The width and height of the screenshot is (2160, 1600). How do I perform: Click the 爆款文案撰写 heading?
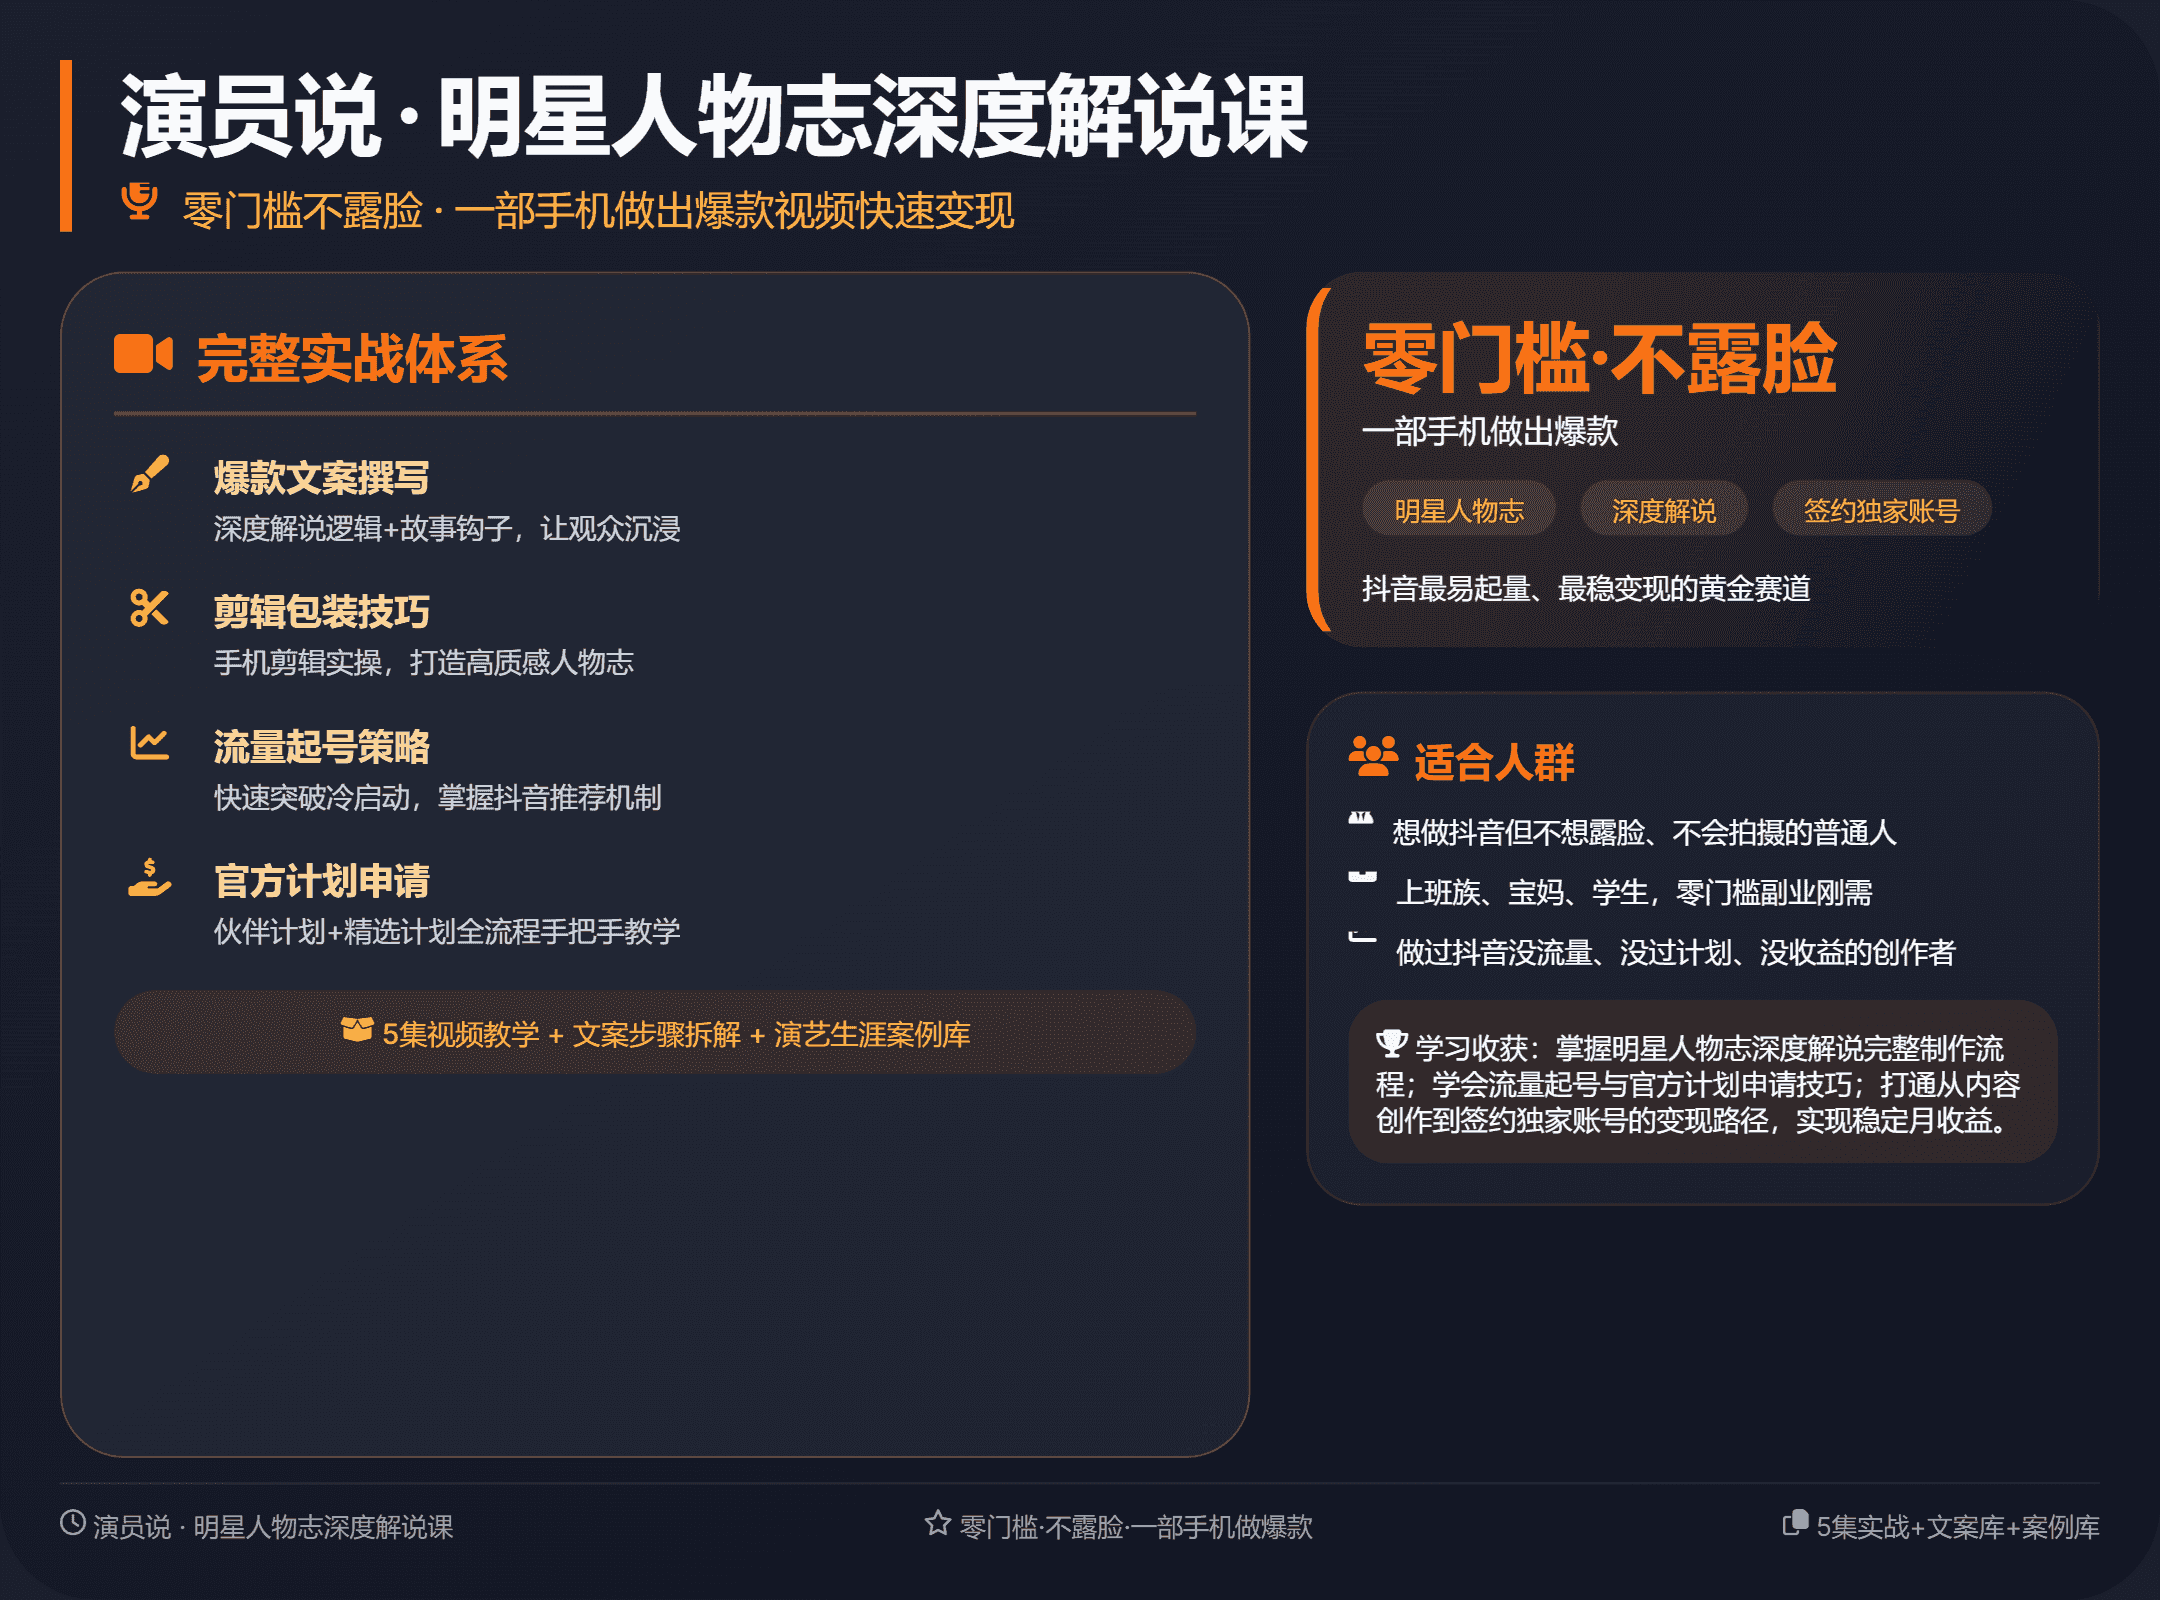322,478
